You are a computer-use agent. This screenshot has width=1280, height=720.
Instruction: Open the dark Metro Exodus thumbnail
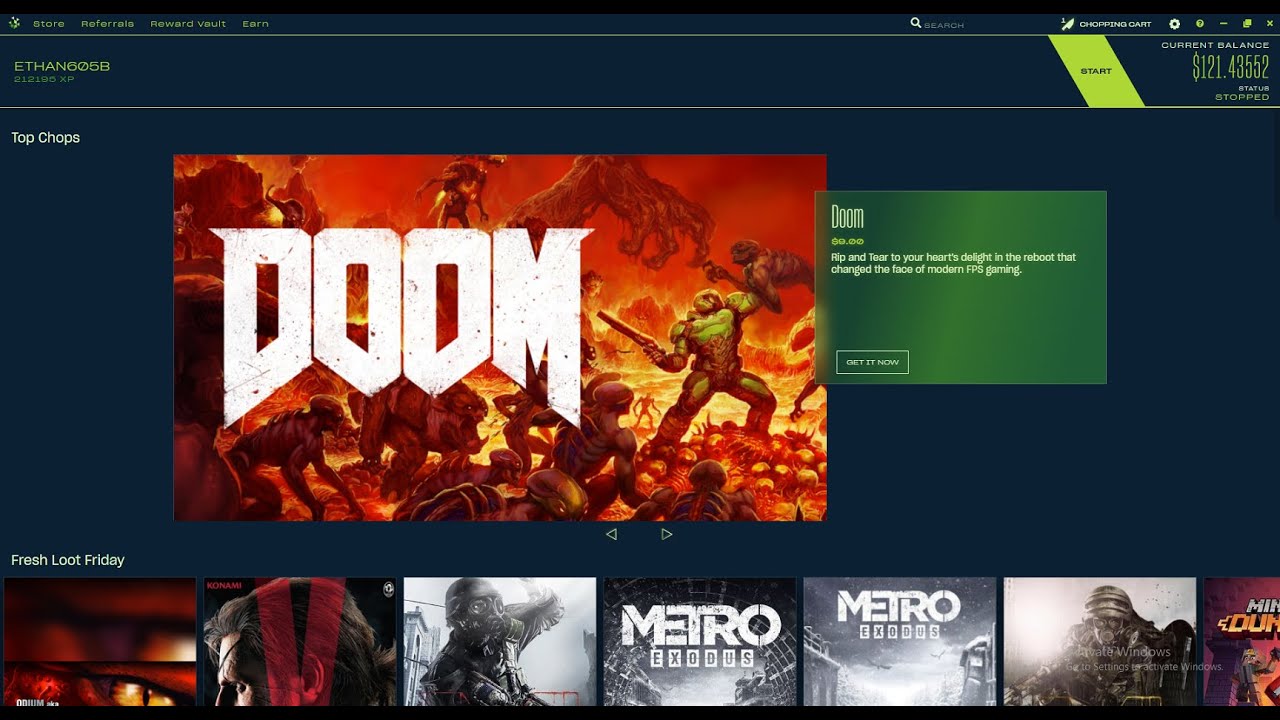point(700,642)
